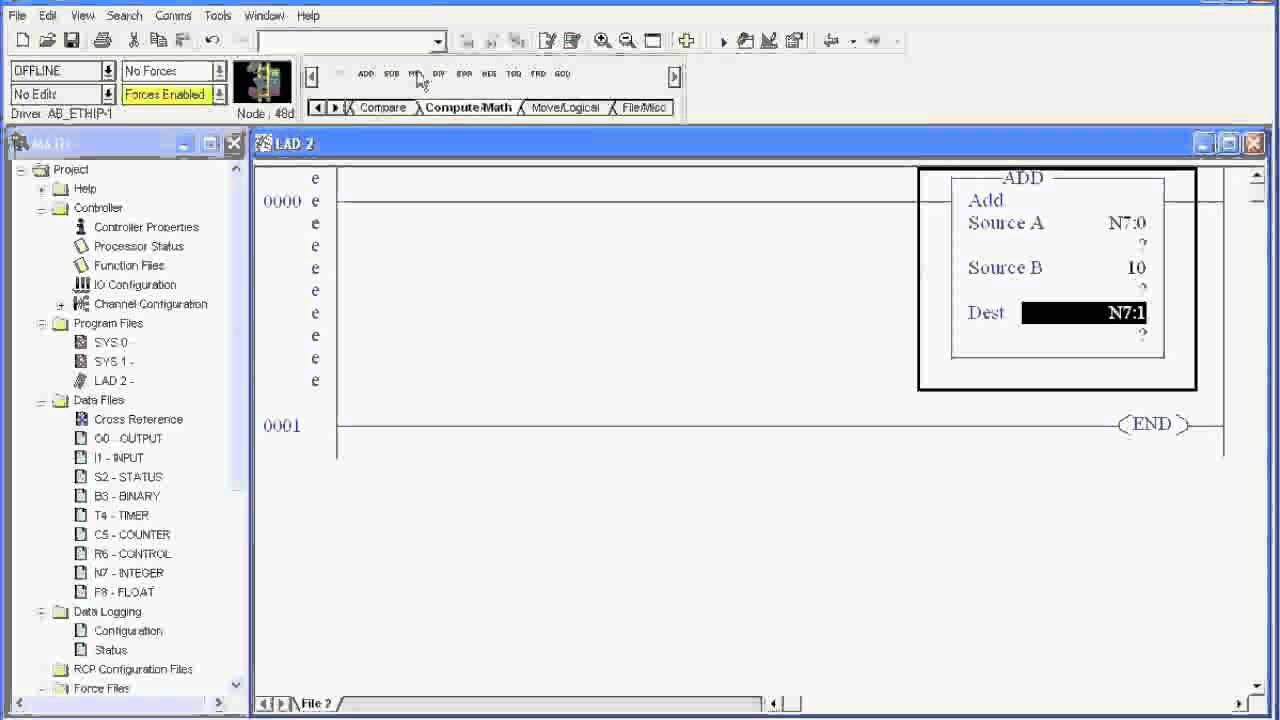This screenshot has height=720, width=1280.
Task: Click the Verify Project icon
Action: [572, 41]
